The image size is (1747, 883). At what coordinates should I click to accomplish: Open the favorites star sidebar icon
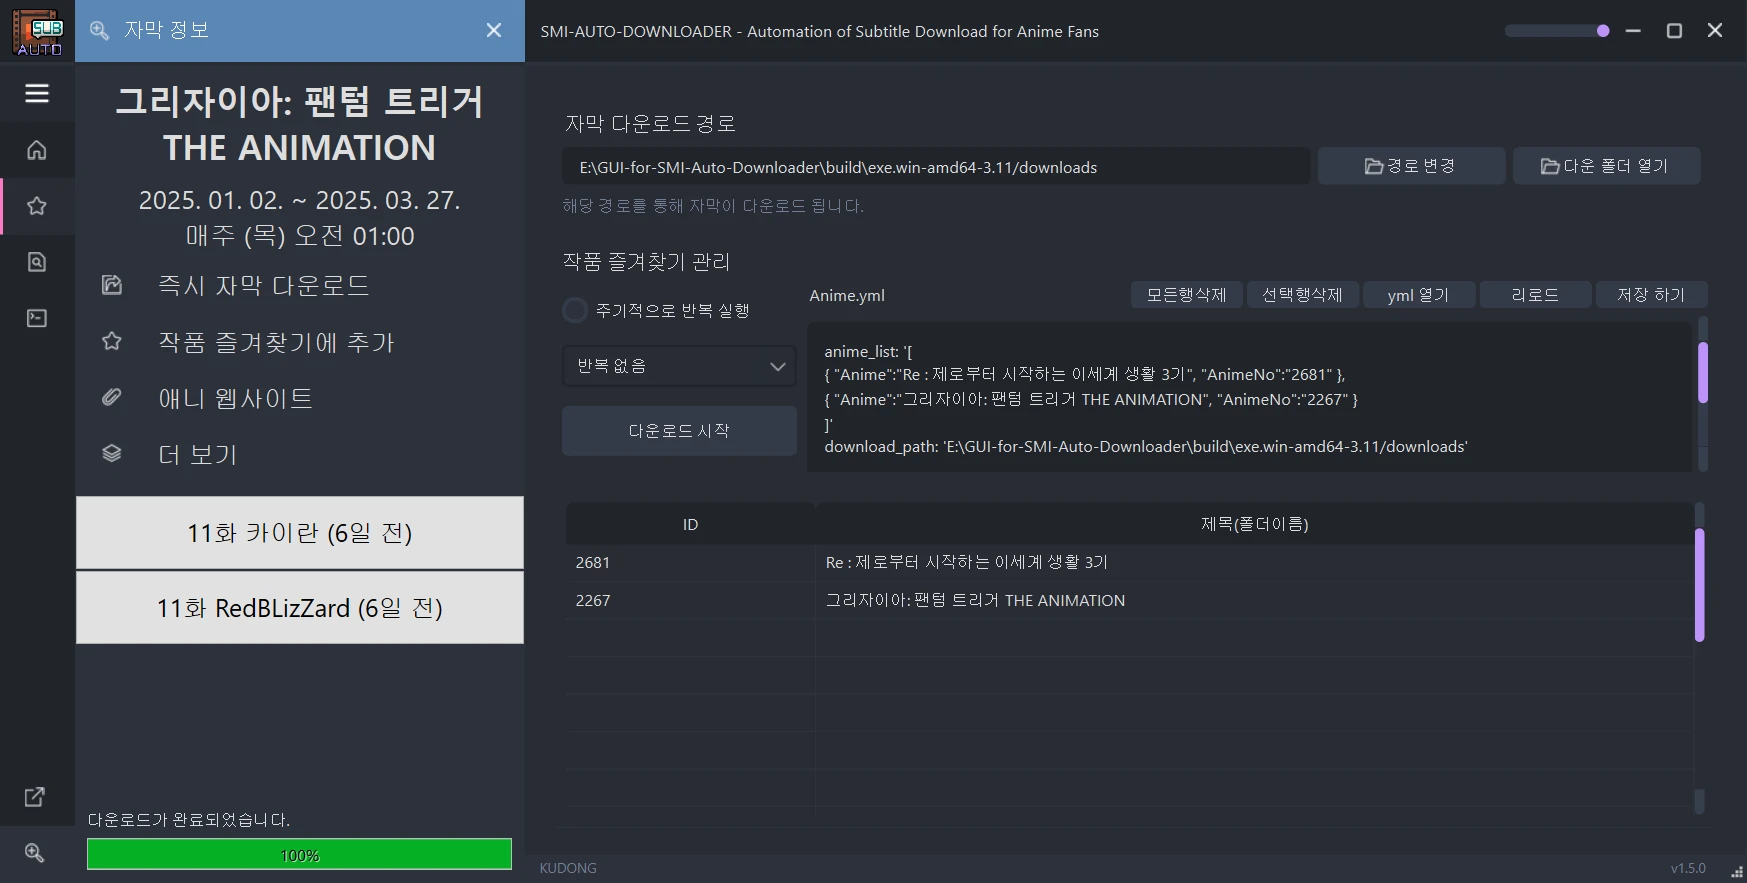point(37,206)
